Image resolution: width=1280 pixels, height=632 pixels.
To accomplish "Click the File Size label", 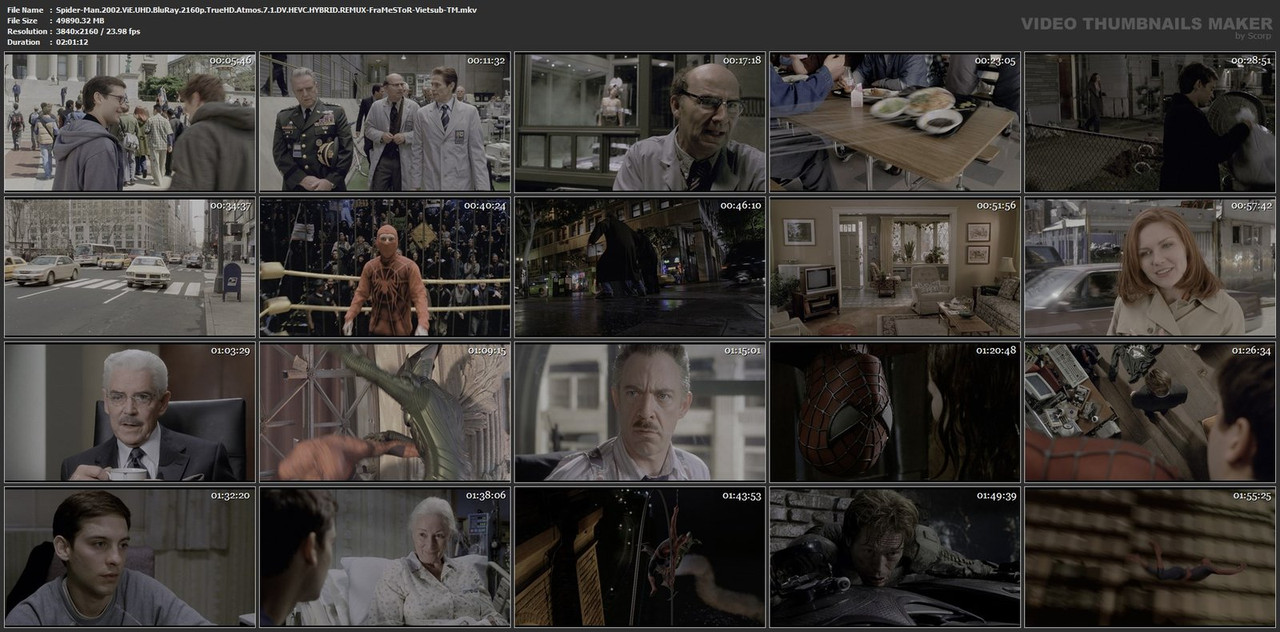I will click(22, 20).
